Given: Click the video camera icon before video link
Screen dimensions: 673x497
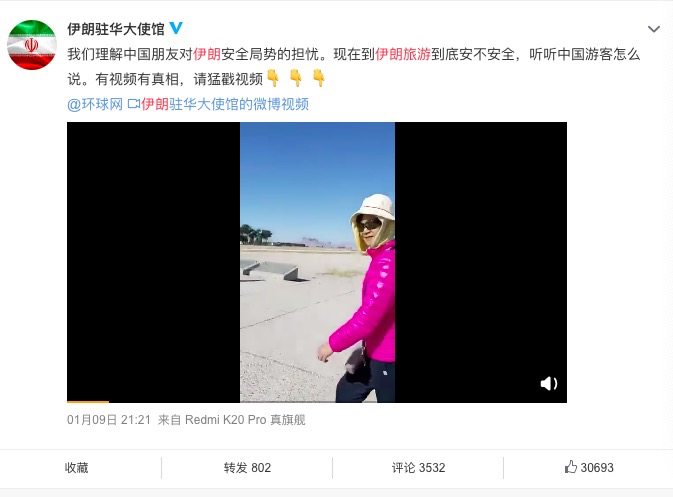Looking at the screenshot, I should [133, 104].
